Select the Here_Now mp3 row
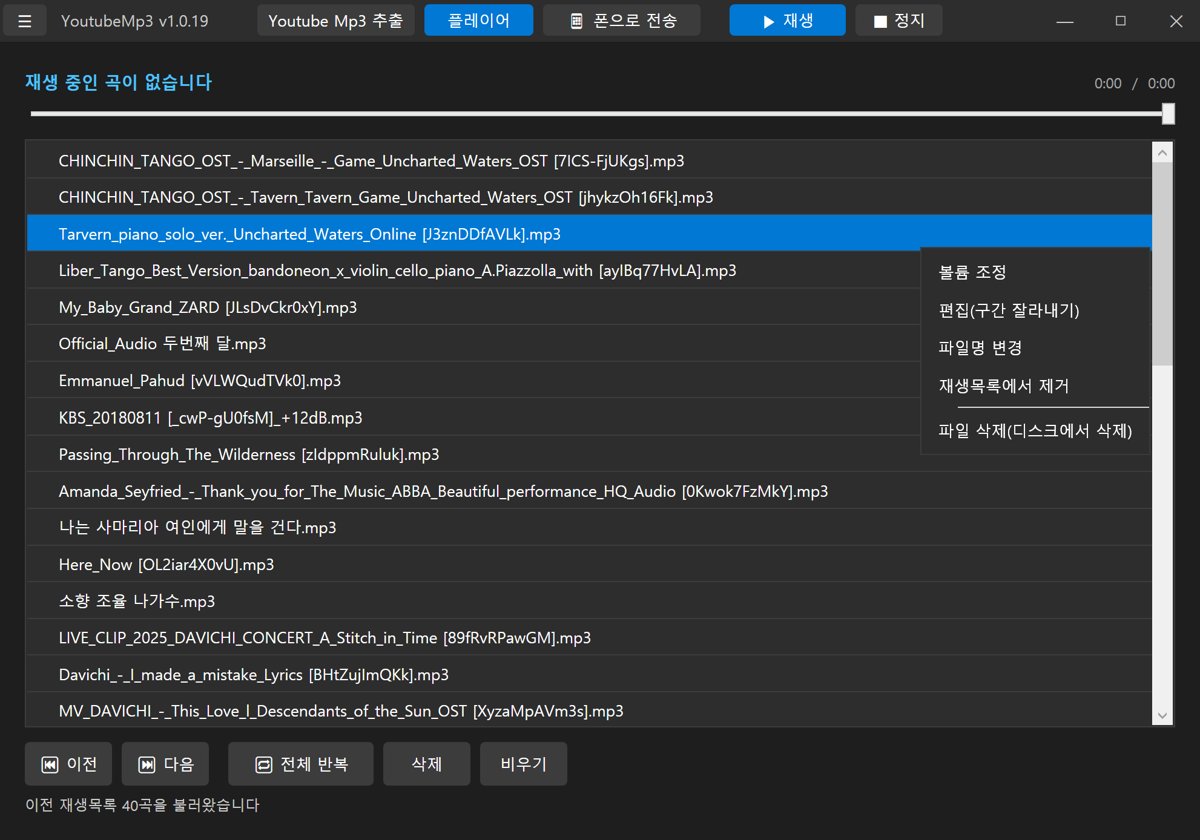The height and width of the screenshot is (840, 1200). pyautogui.click(x=589, y=564)
